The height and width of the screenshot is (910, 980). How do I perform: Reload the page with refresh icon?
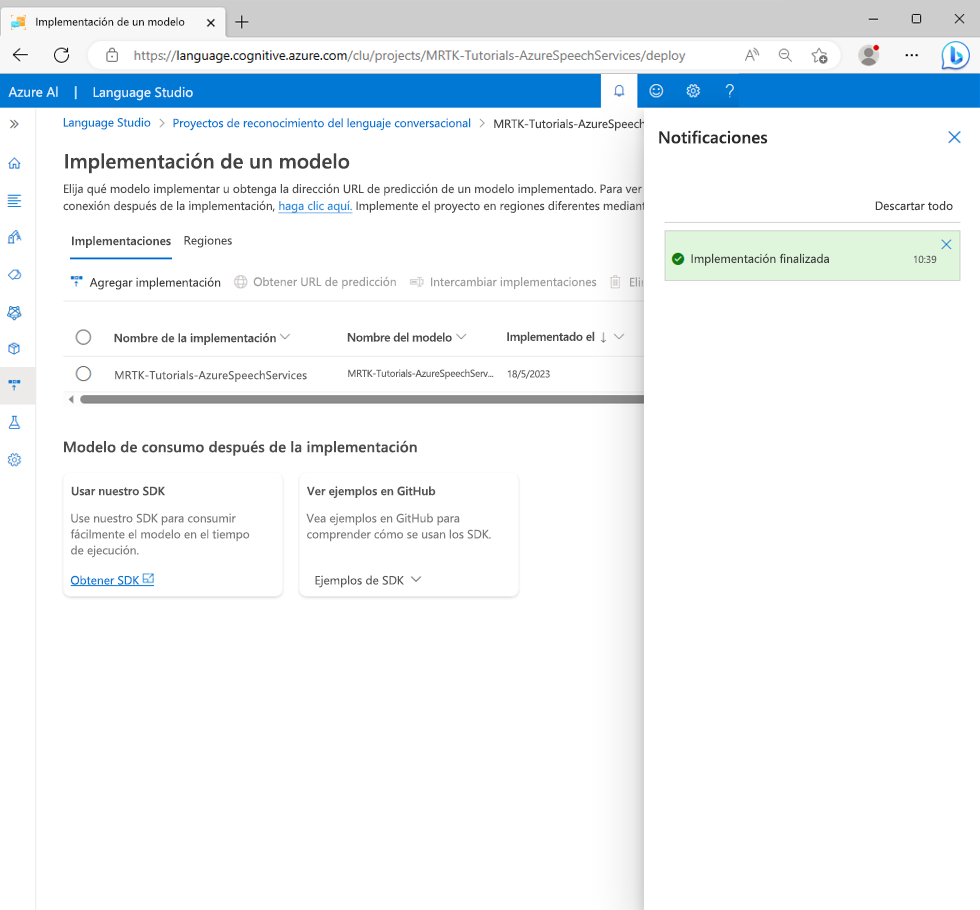[61, 55]
